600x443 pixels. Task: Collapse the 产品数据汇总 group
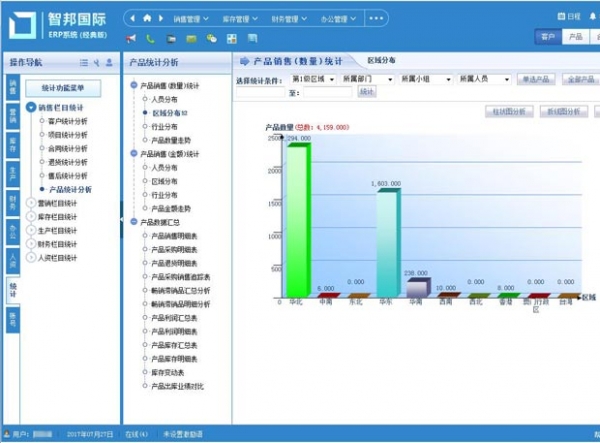[134, 222]
